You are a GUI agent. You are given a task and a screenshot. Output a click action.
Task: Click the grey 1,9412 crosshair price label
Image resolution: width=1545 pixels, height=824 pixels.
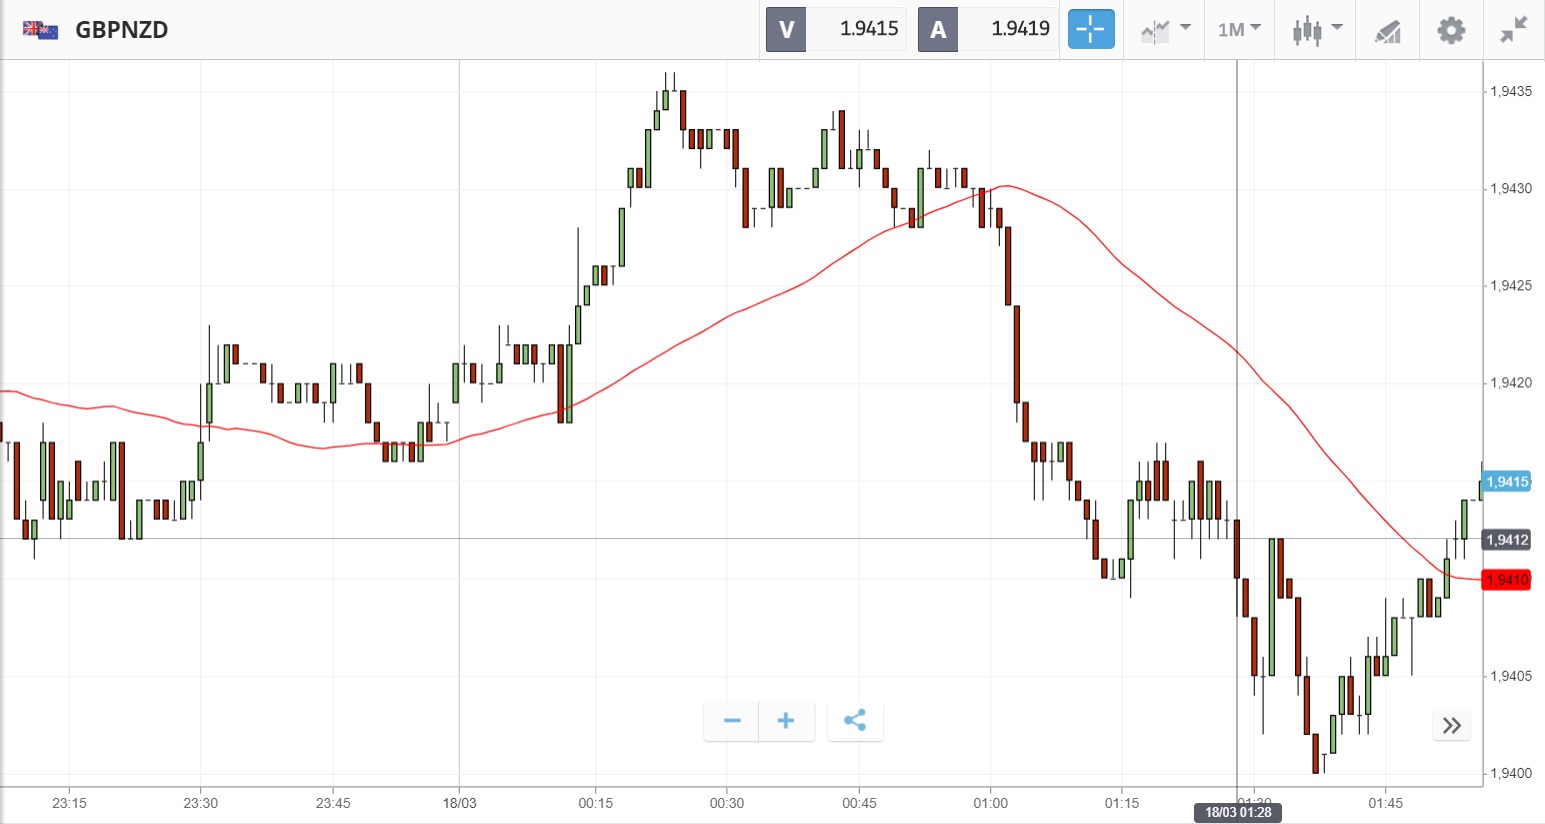pos(1506,540)
